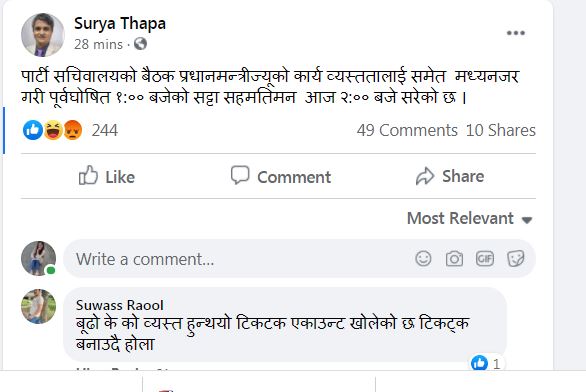Viewport: 586px width, 392px height.
Task: Share this post
Action: pyautogui.click(x=450, y=176)
